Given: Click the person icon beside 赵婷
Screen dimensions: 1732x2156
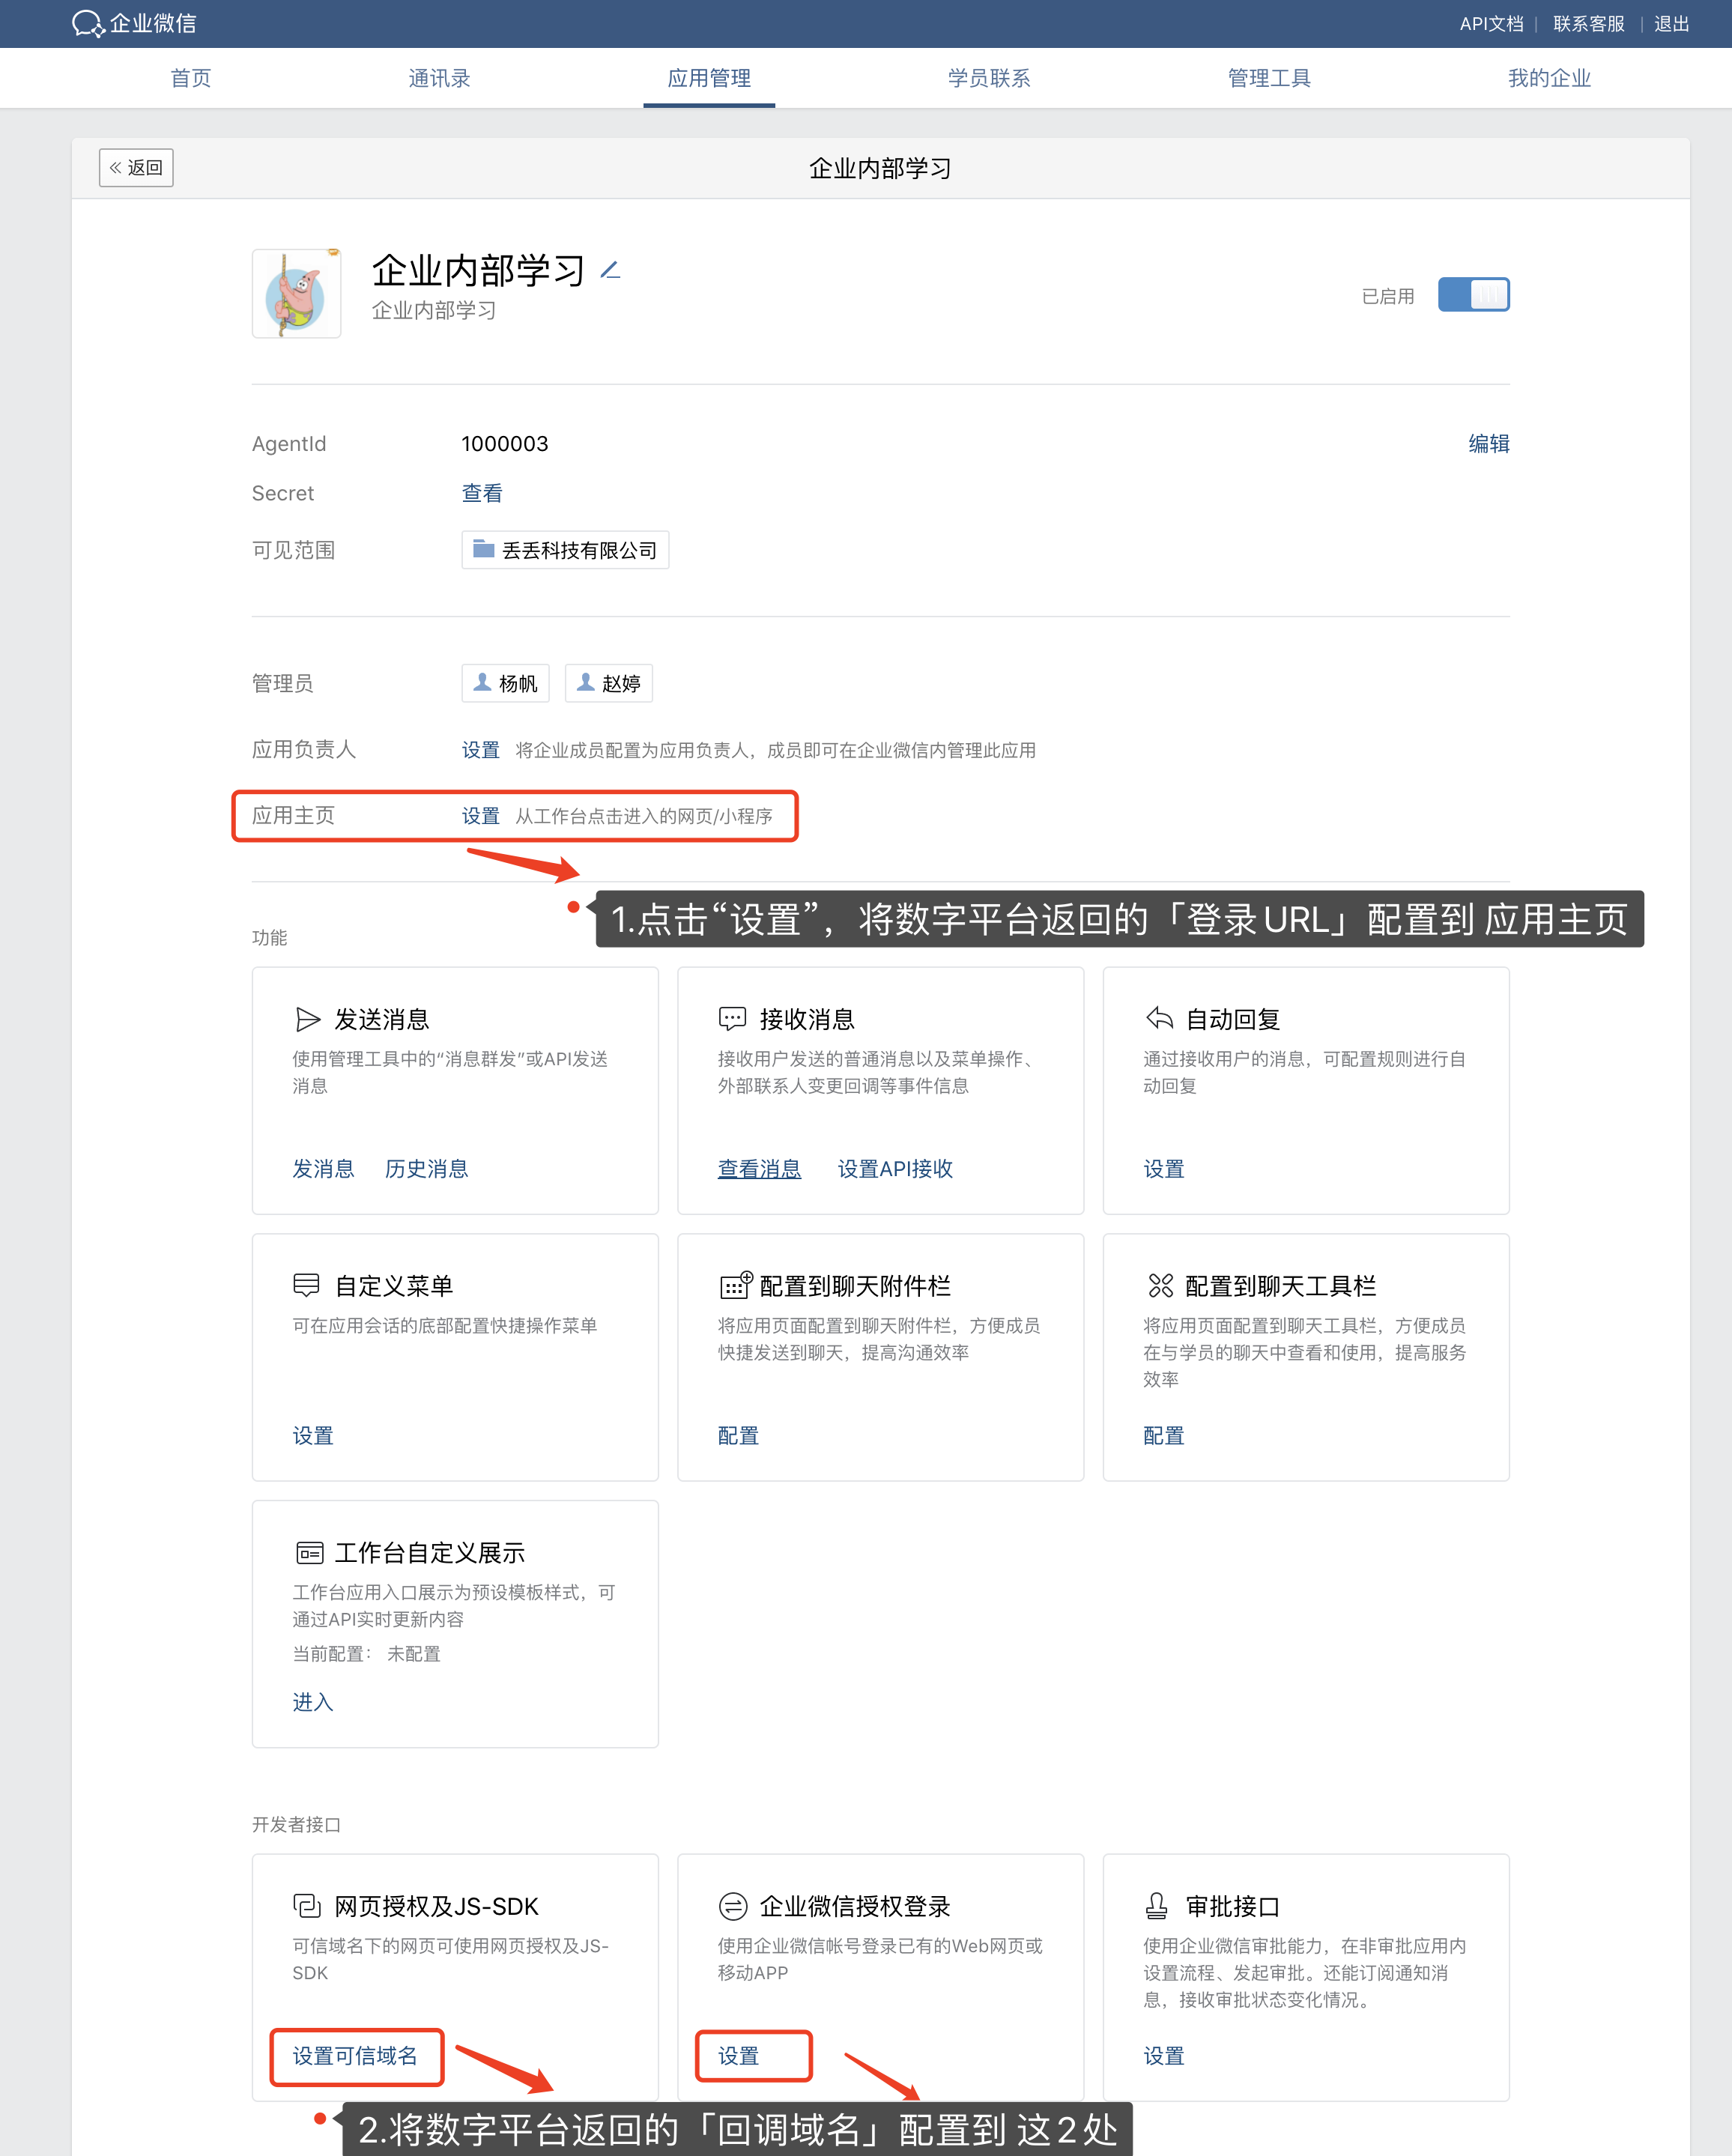Looking at the screenshot, I should [x=586, y=682].
